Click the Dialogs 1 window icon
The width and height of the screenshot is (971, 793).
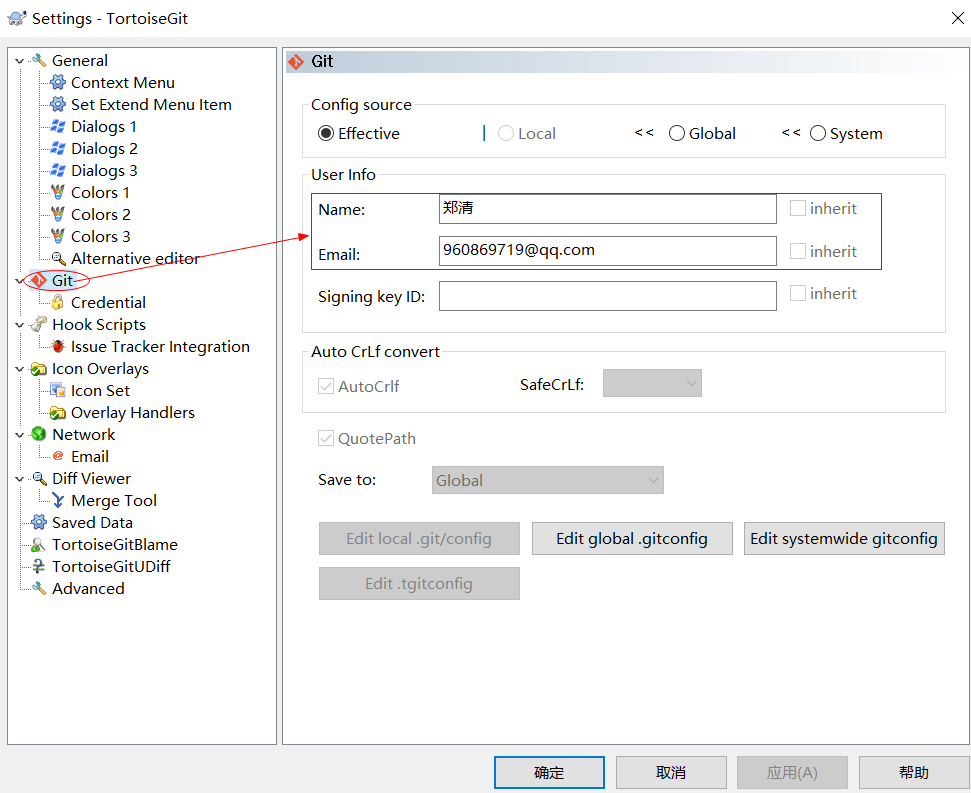(58, 126)
